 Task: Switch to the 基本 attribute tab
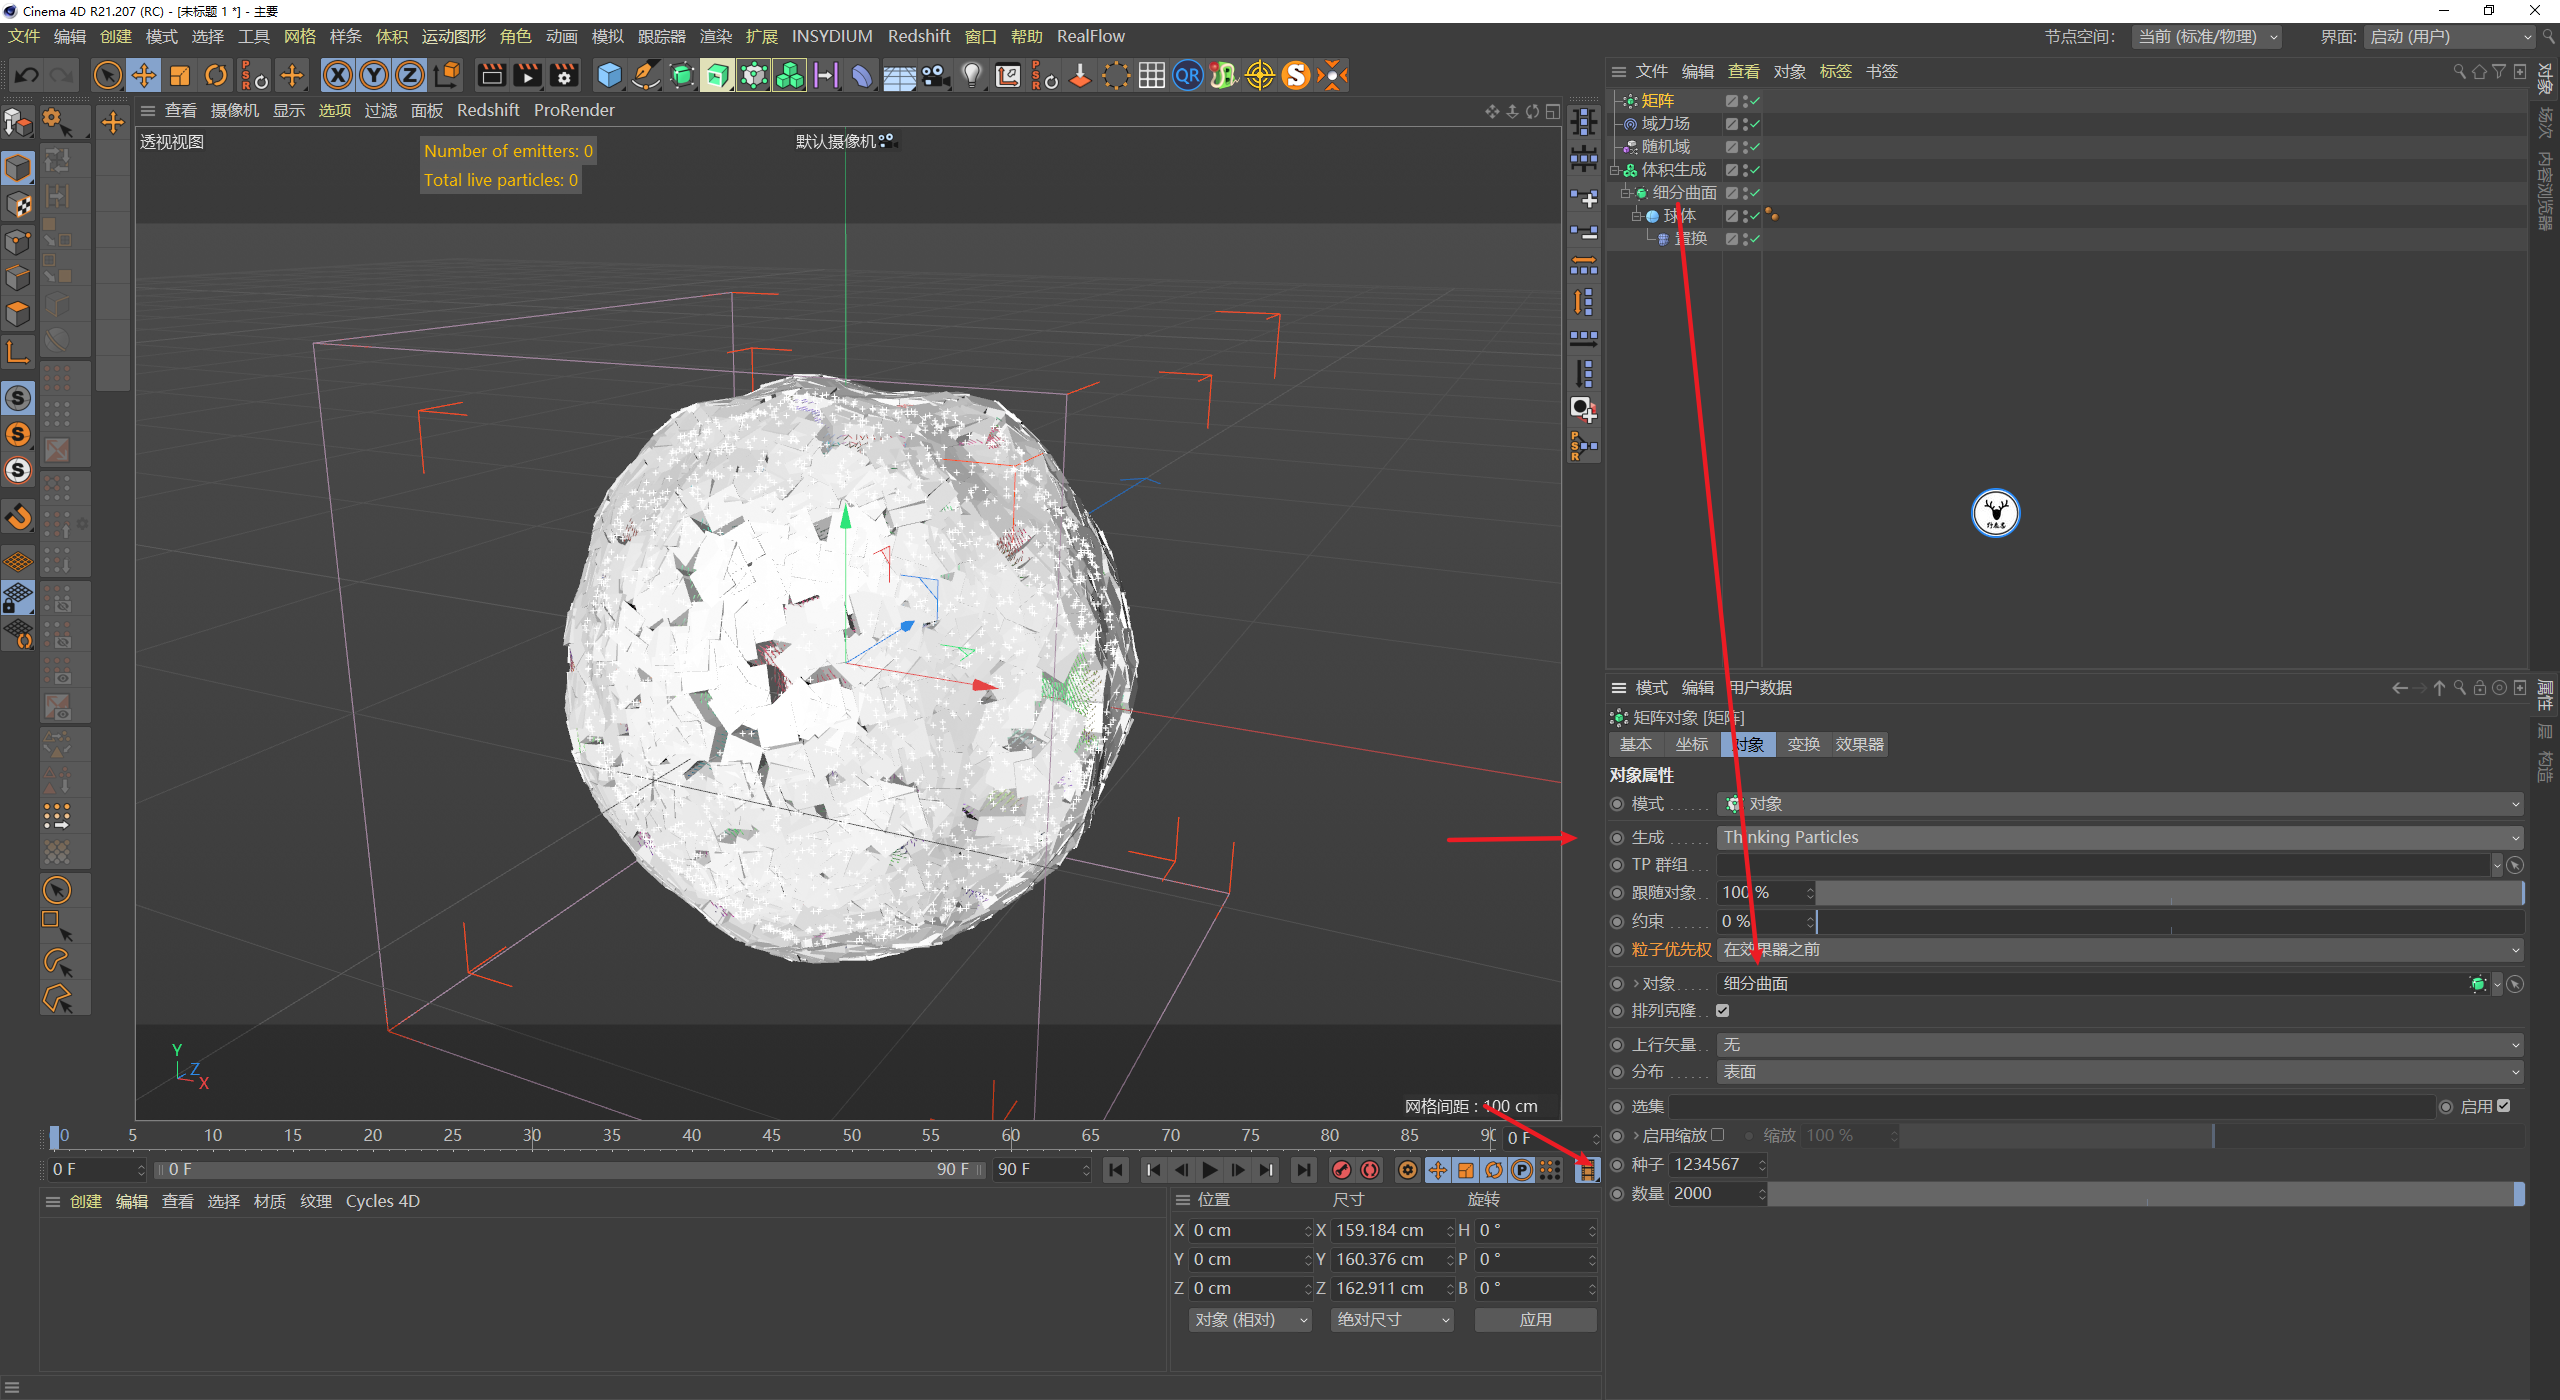tap(1636, 744)
